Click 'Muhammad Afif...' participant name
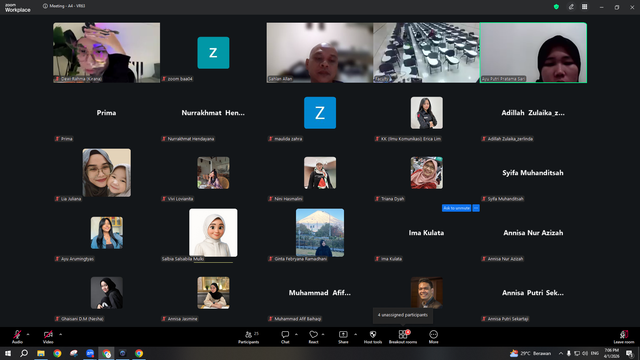Viewport: 640px width, 360px height. pyautogui.click(x=320, y=293)
